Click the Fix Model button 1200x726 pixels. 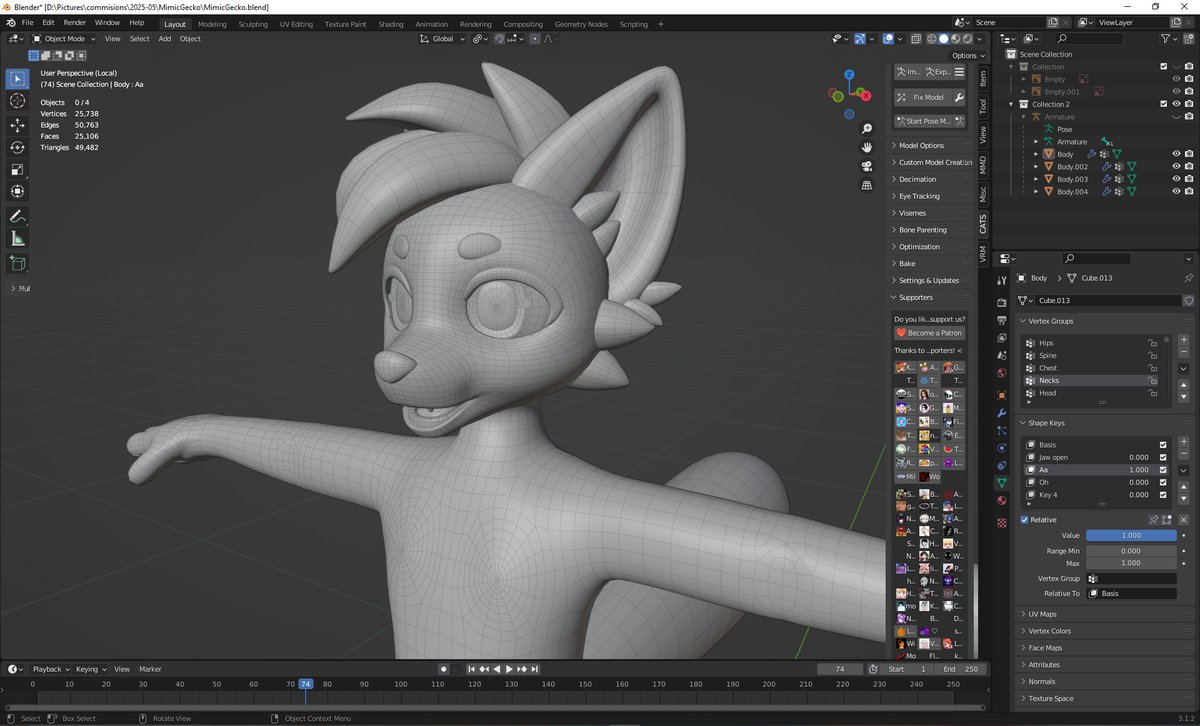[x=922, y=97]
